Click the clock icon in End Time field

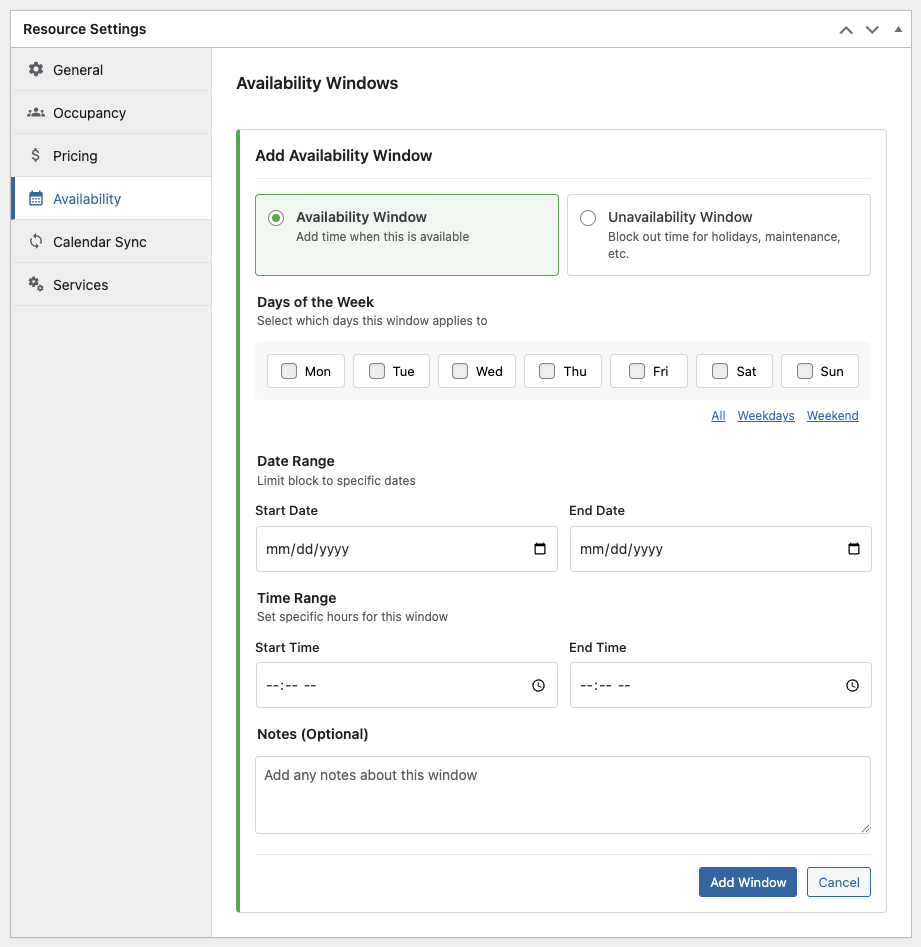click(852, 686)
